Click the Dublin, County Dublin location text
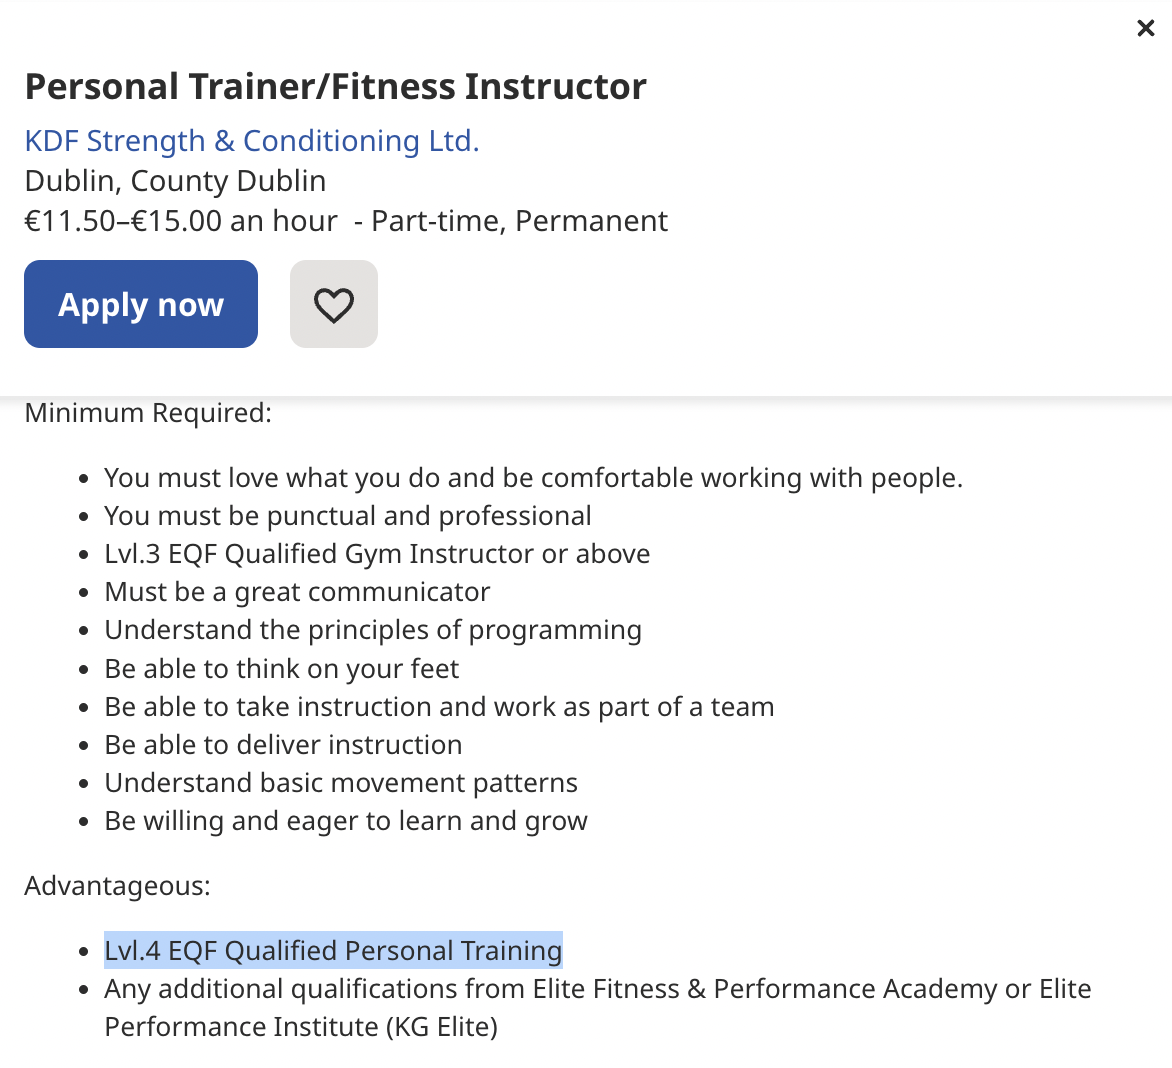Screen dimensions: 1172x1068 175,181
